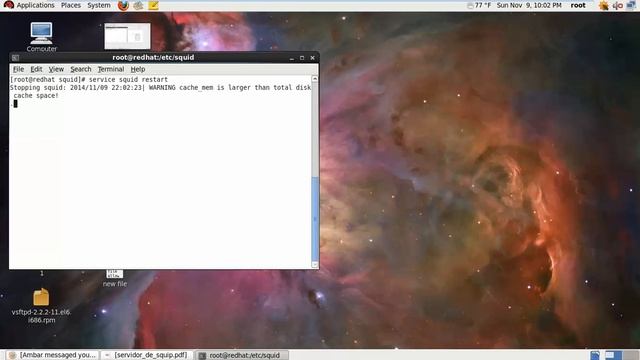Viewport: 640px width, 360px height.
Task: Close the root@redhat terminal window
Action: point(313,58)
